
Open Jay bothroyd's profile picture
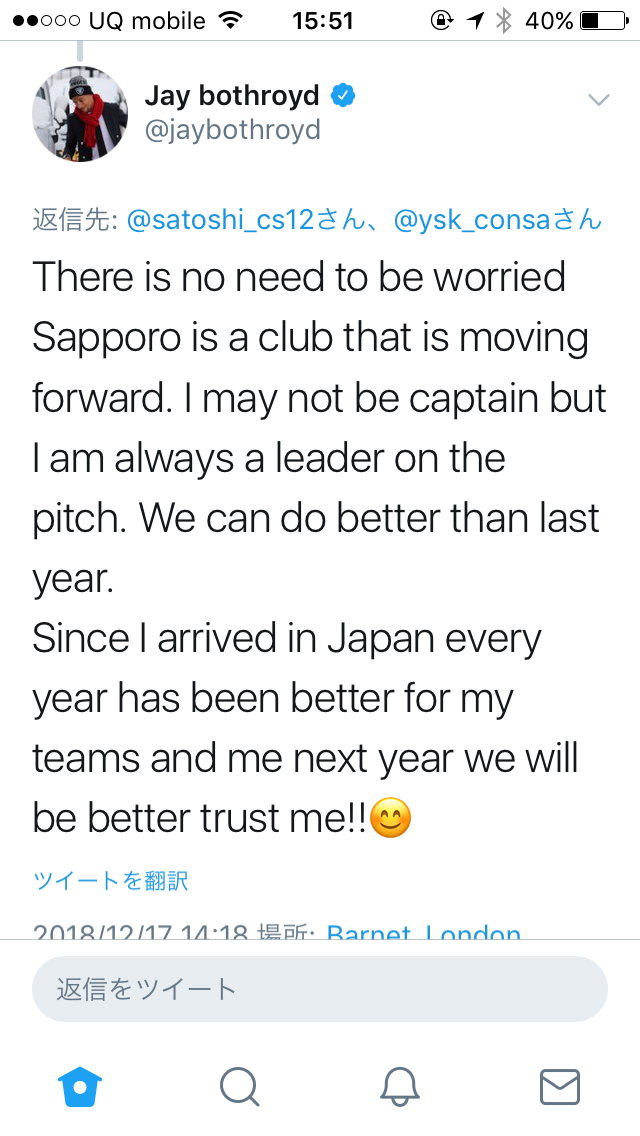(x=80, y=114)
